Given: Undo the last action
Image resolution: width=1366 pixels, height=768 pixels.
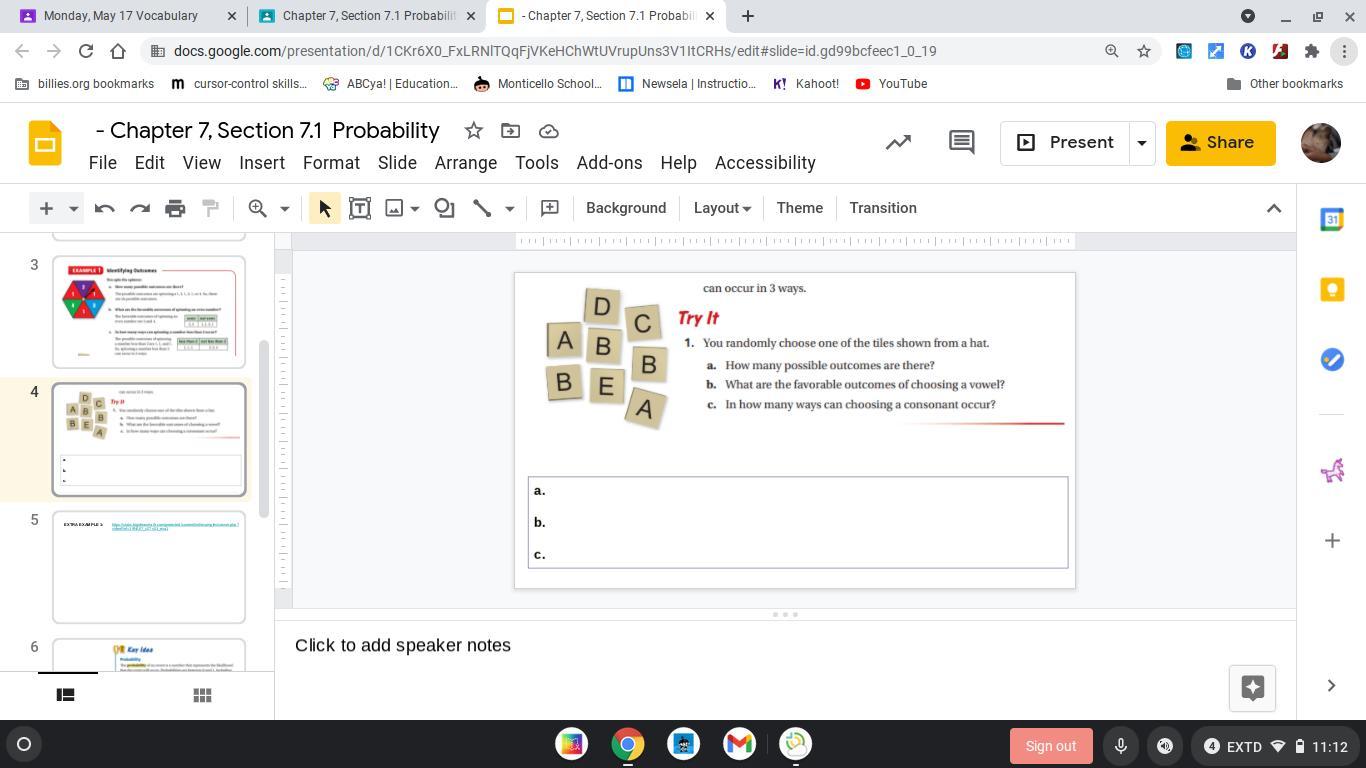Looking at the screenshot, I should click(104, 208).
